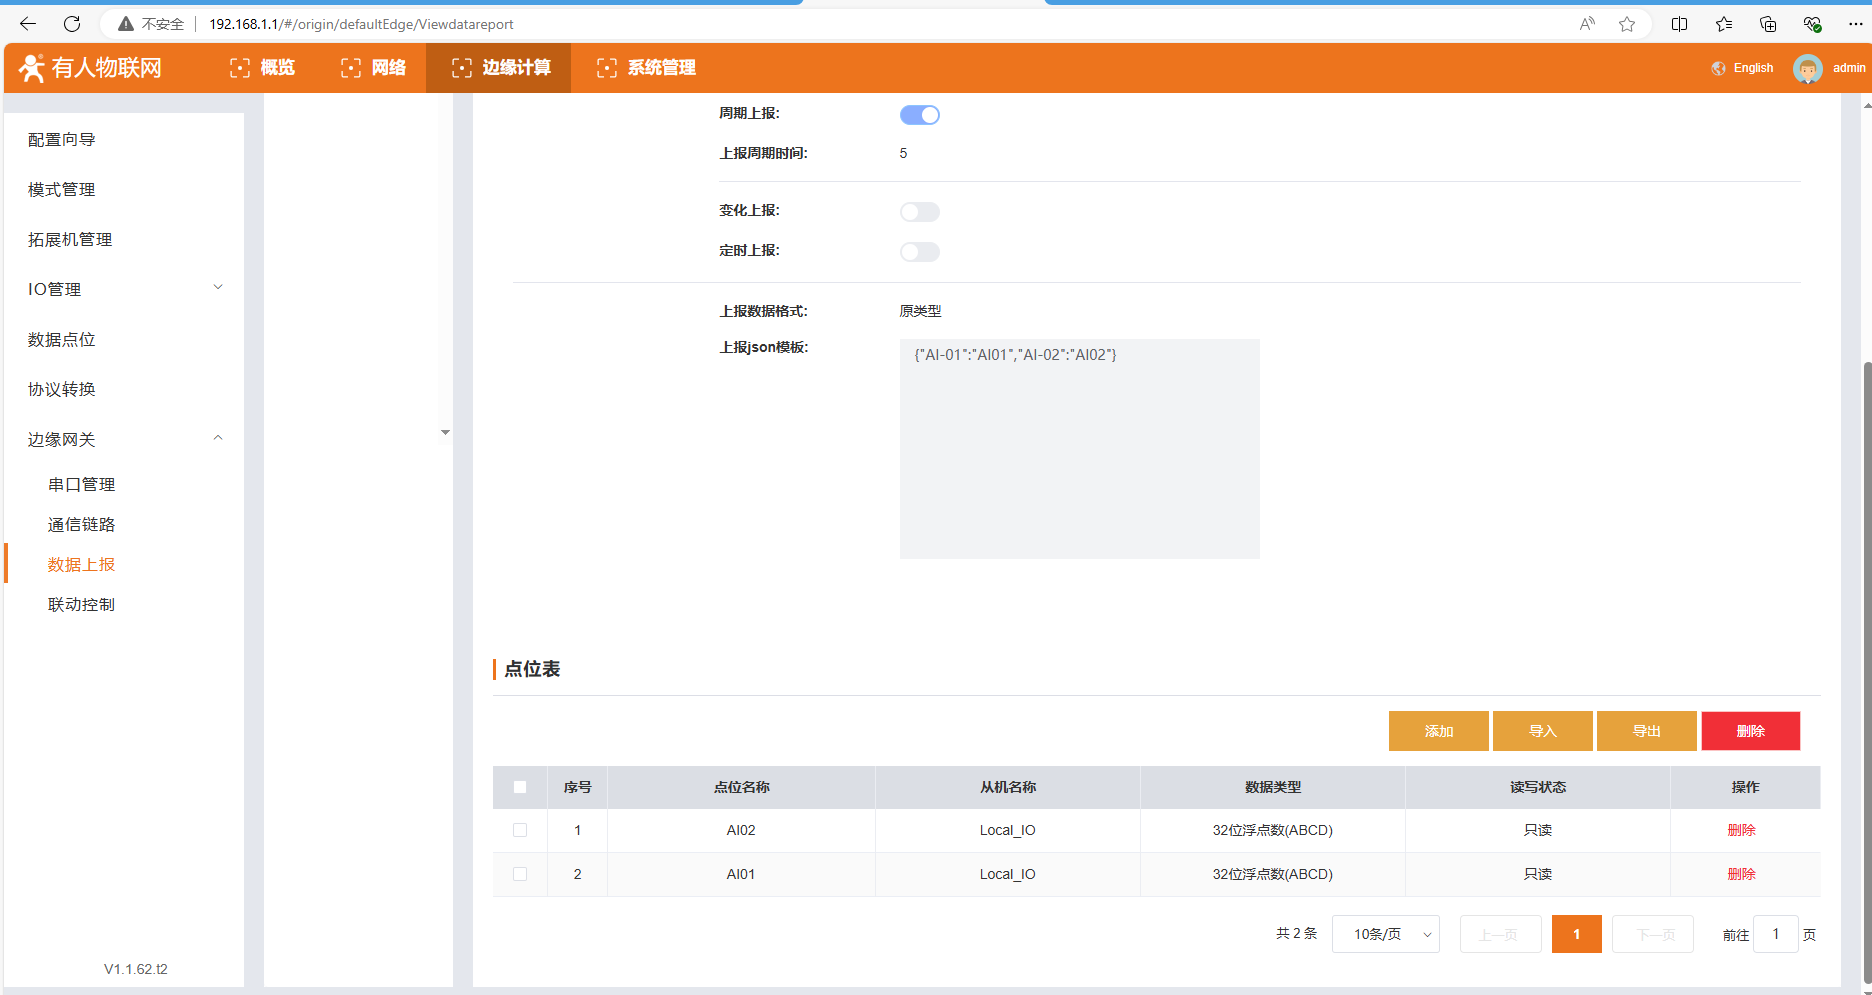Open the 网络 top menu
Viewport: 1872px width, 995px height.
coord(374,68)
